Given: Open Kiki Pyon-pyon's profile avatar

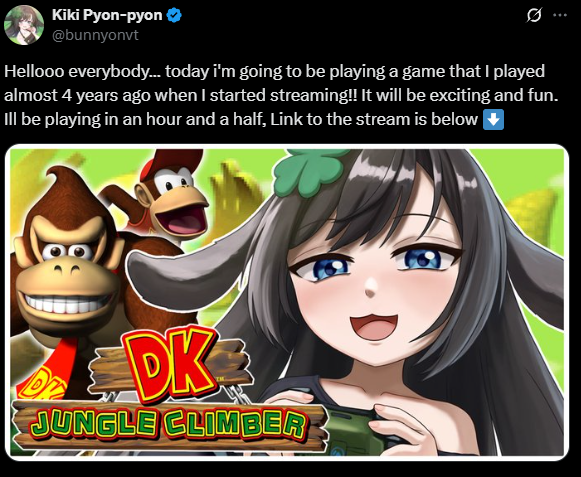Looking at the screenshot, I should click(24, 25).
